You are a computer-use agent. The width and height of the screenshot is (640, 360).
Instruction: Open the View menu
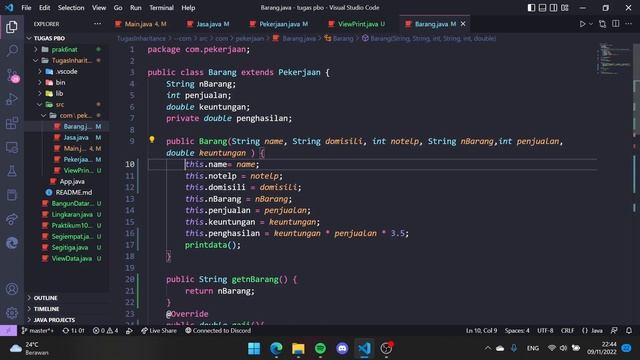[99, 8]
